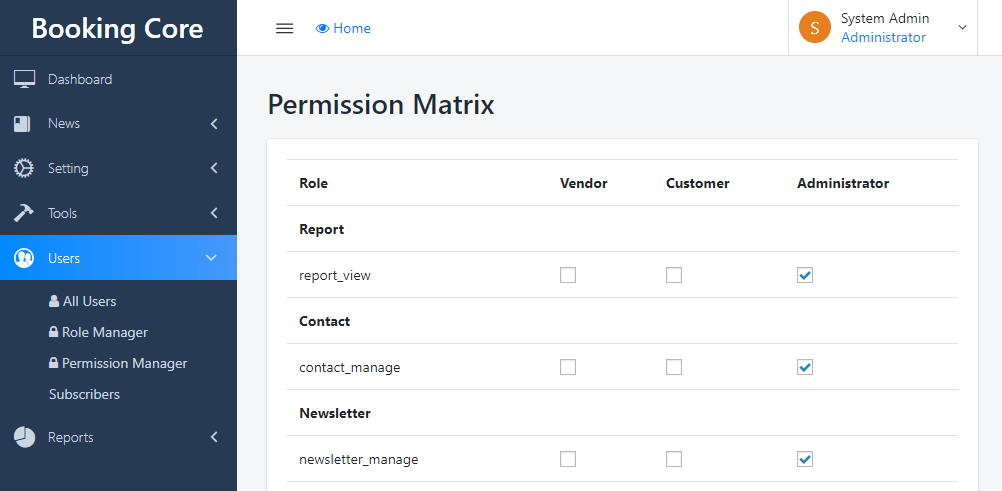
Task: Open Subscribers page in sidebar
Action: (84, 394)
